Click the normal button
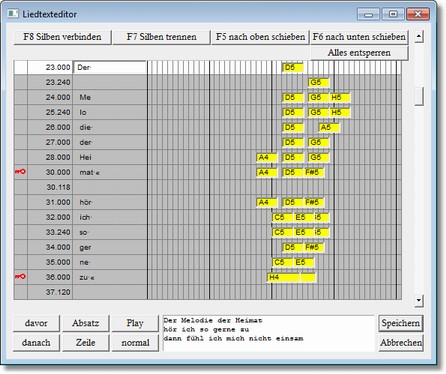This screenshot has height=374, width=446. pyautogui.click(x=135, y=343)
